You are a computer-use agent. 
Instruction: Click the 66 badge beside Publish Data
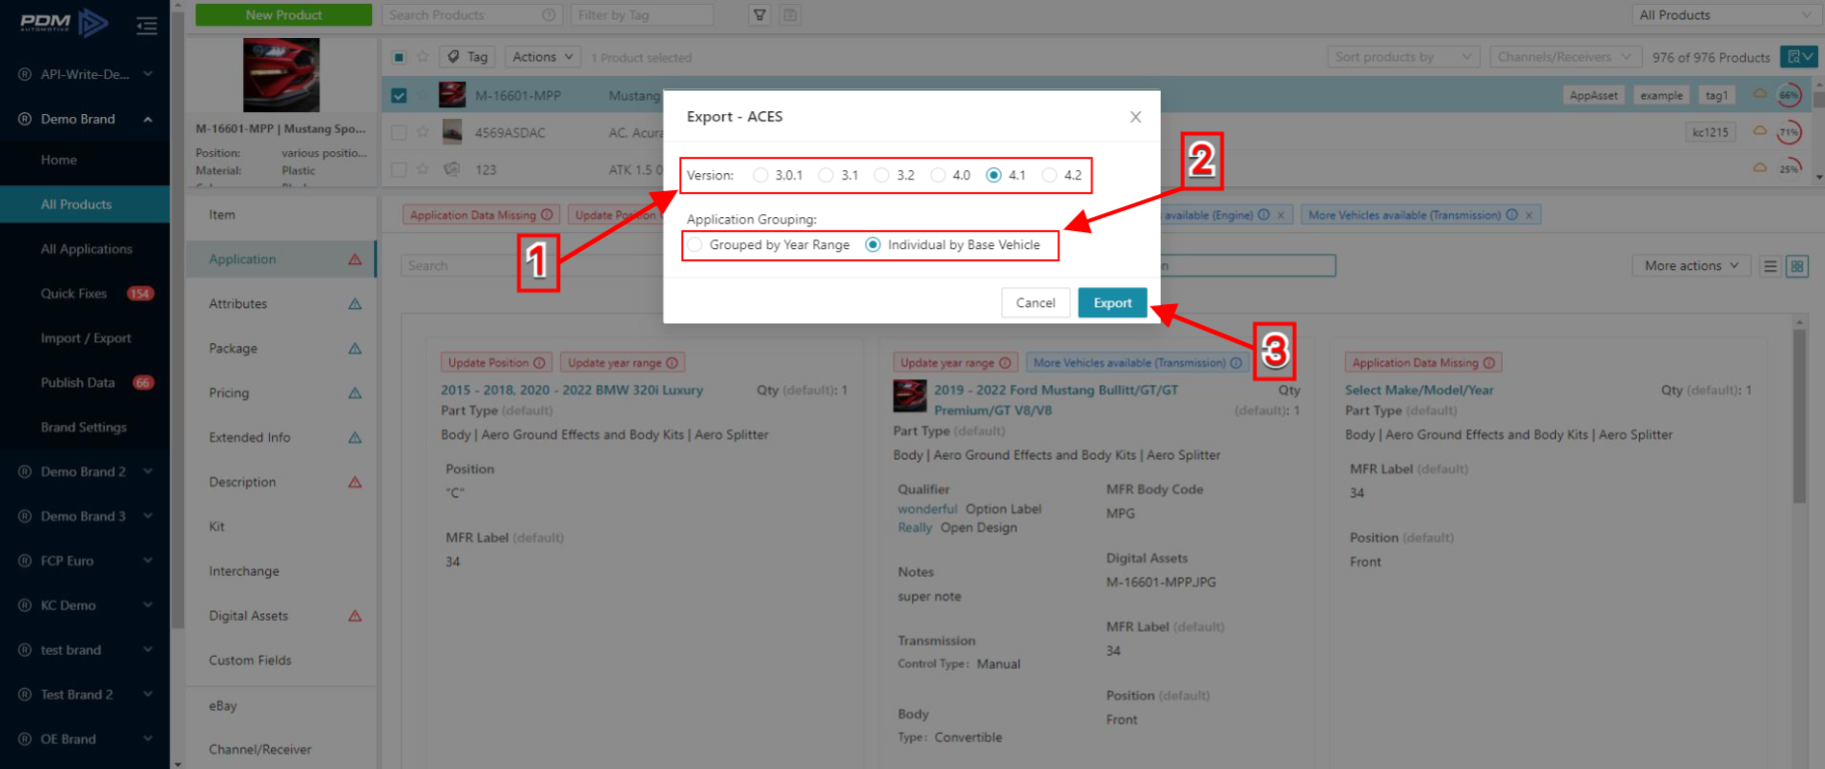coord(143,383)
